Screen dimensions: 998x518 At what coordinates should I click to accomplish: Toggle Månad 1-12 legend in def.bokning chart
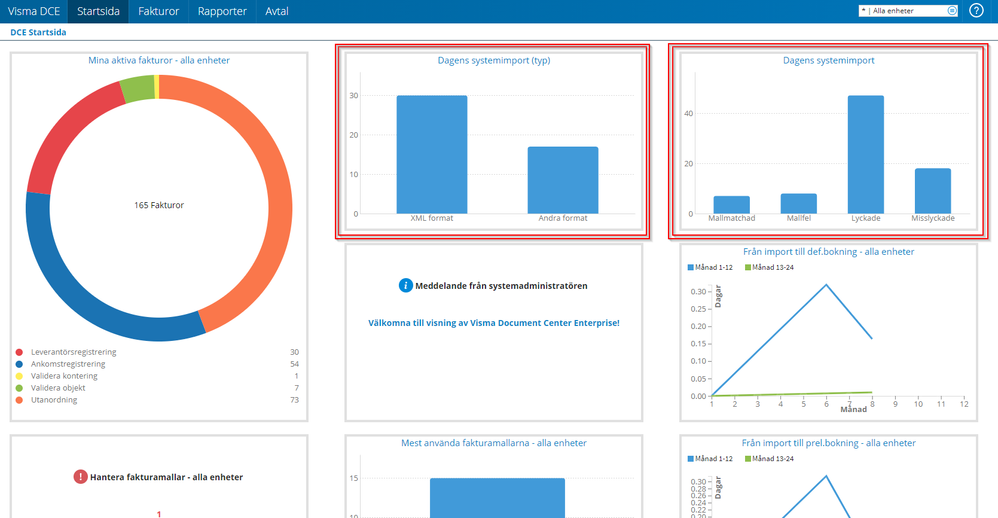pyautogui.click(x=710, y=267)
